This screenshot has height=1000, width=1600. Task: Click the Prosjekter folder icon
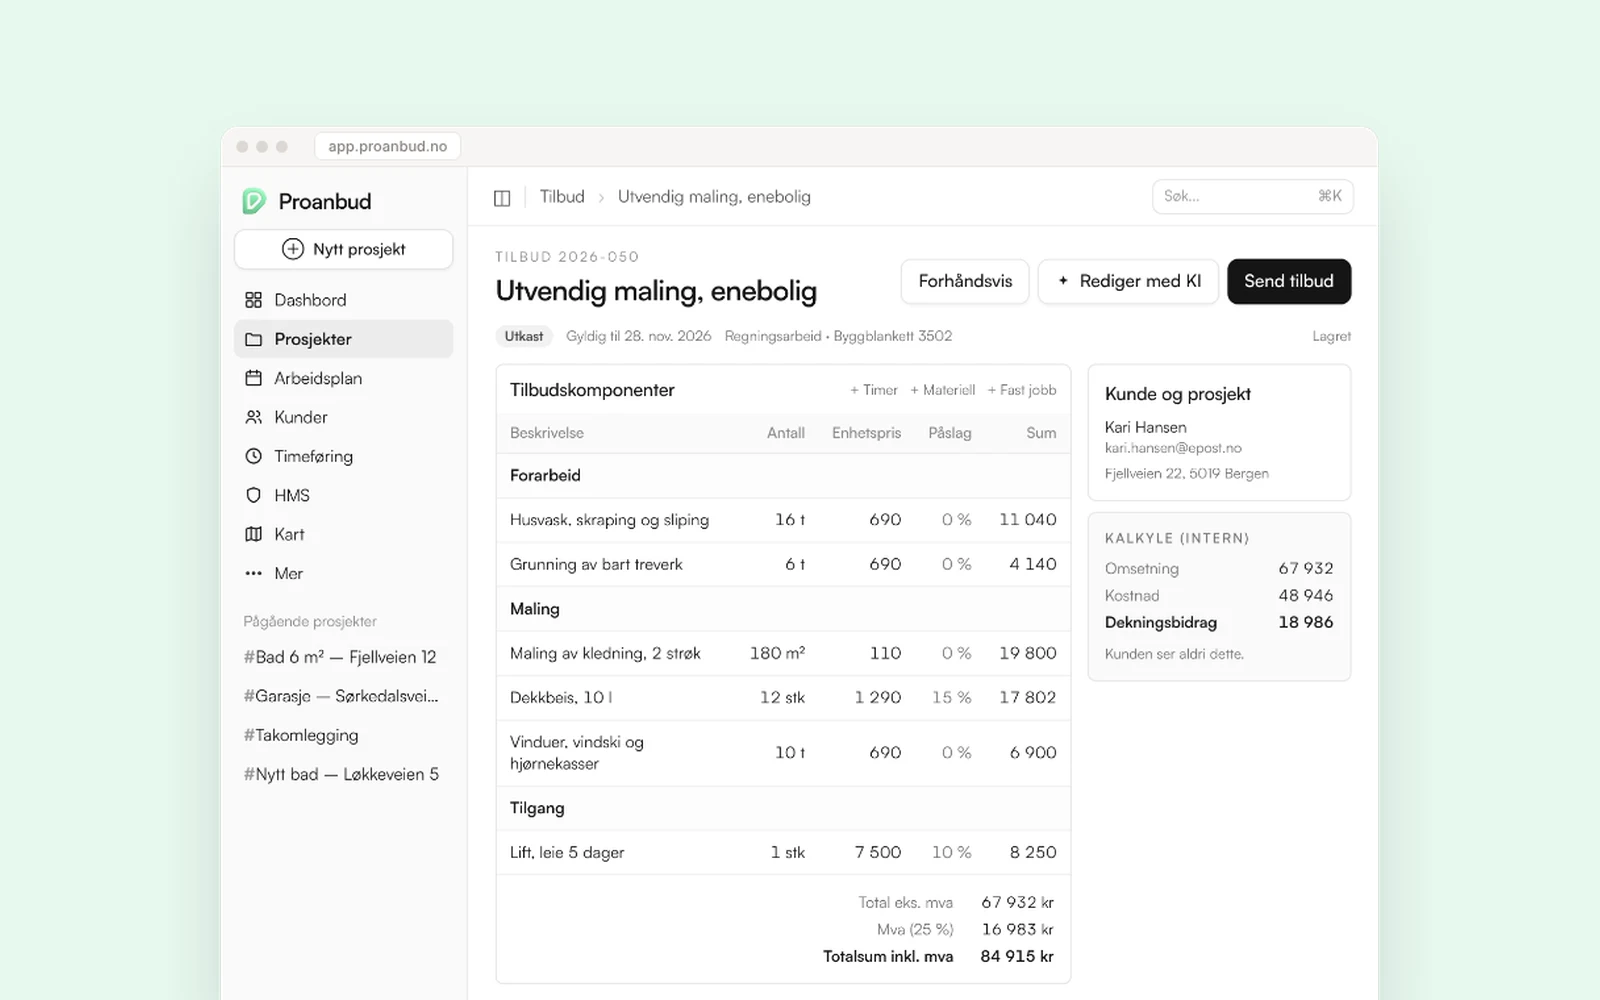[x=253, y=339]
